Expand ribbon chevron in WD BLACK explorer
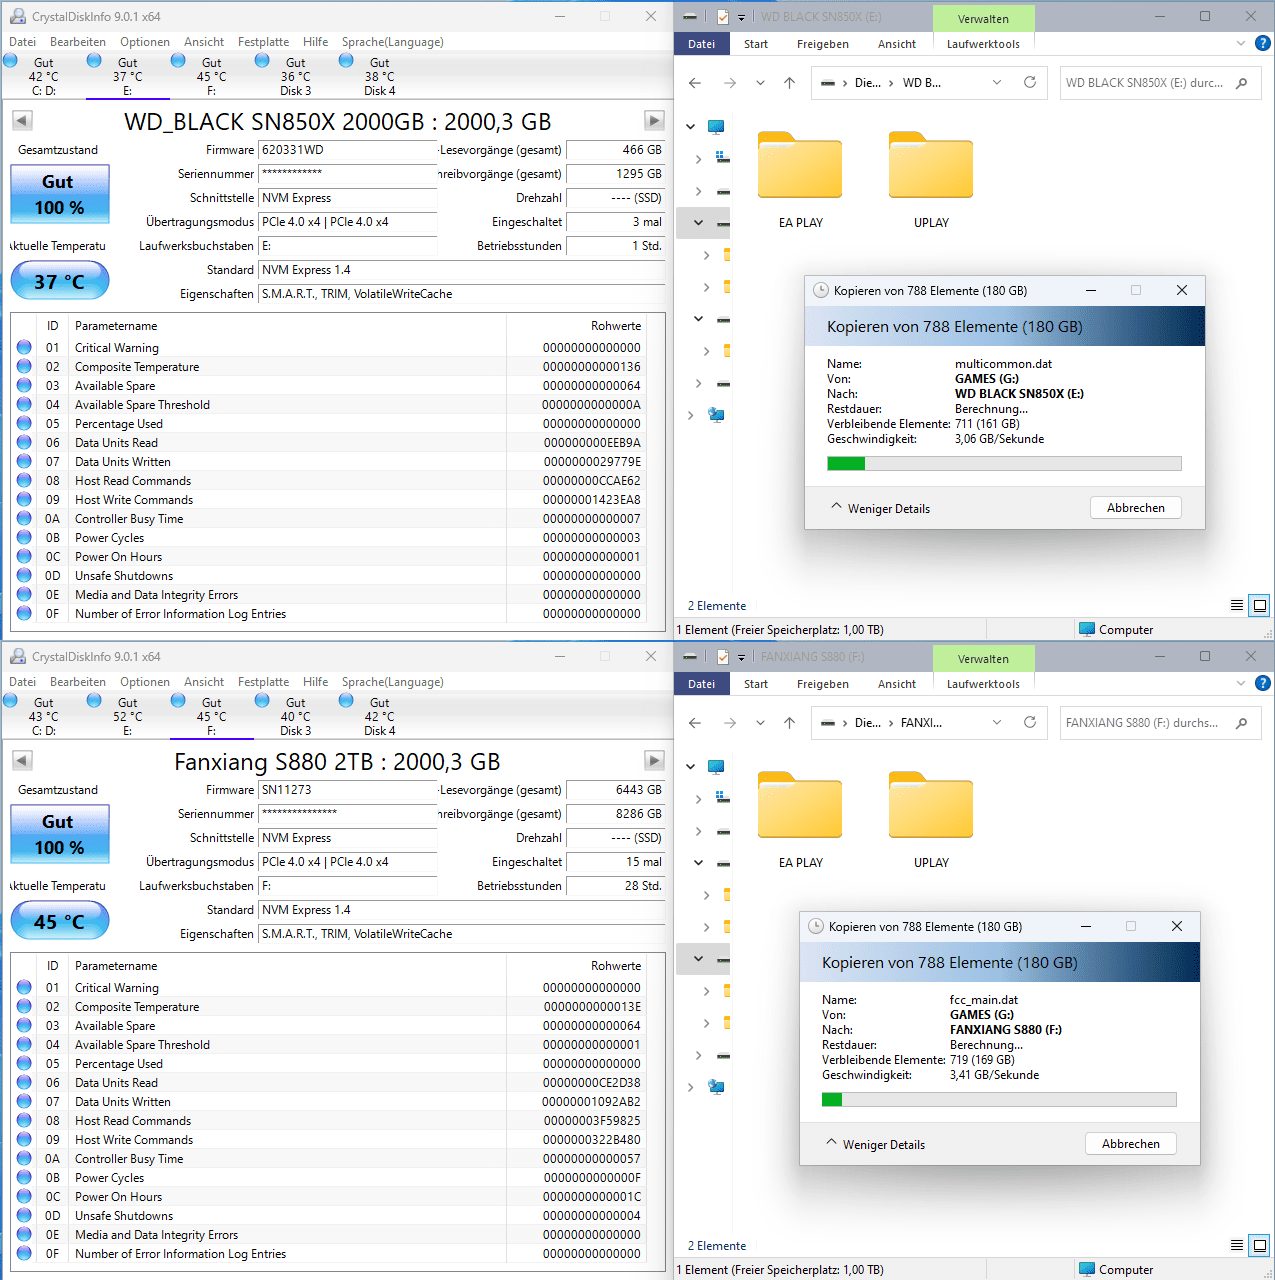The width and height of the screenshot is (1275, 1280). click(1241, 43)
